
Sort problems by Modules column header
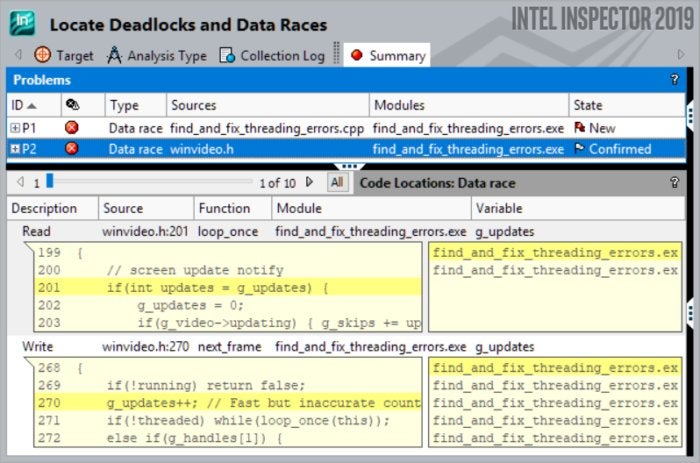pos(469,105)
